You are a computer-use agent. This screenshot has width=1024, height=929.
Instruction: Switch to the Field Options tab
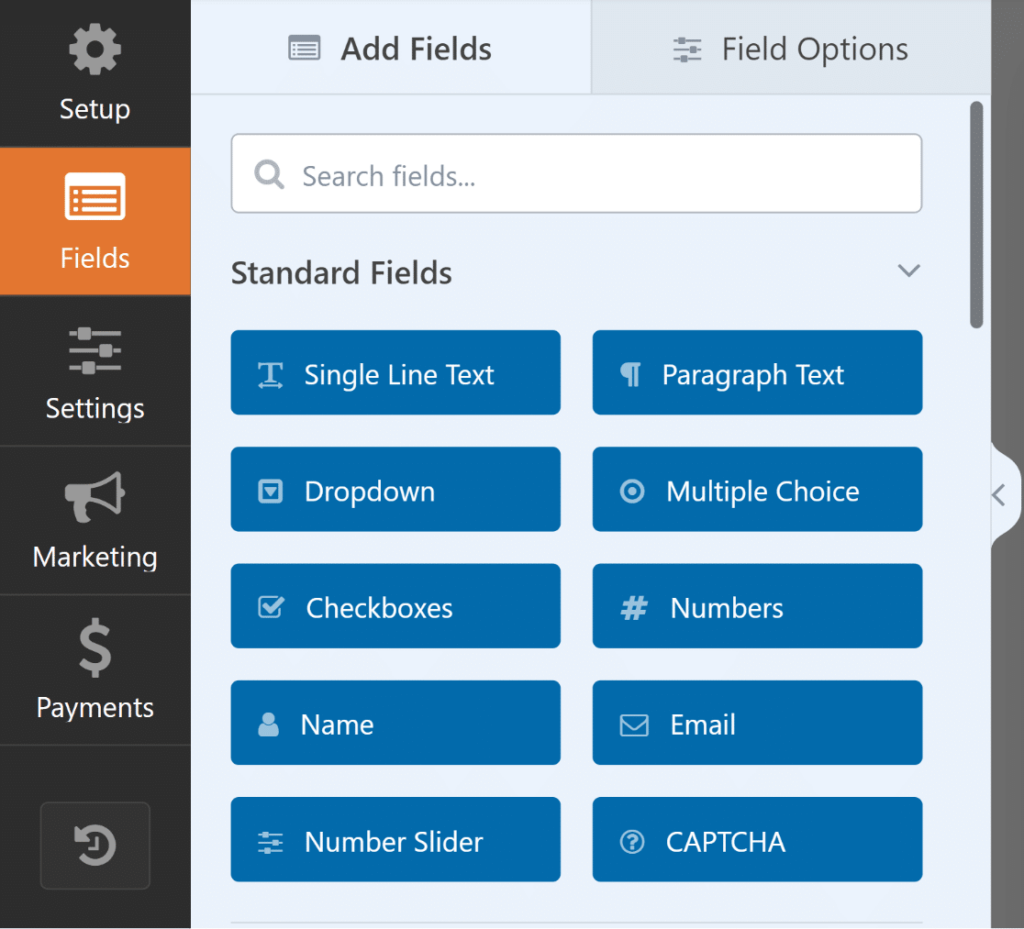tap(790, 47)
